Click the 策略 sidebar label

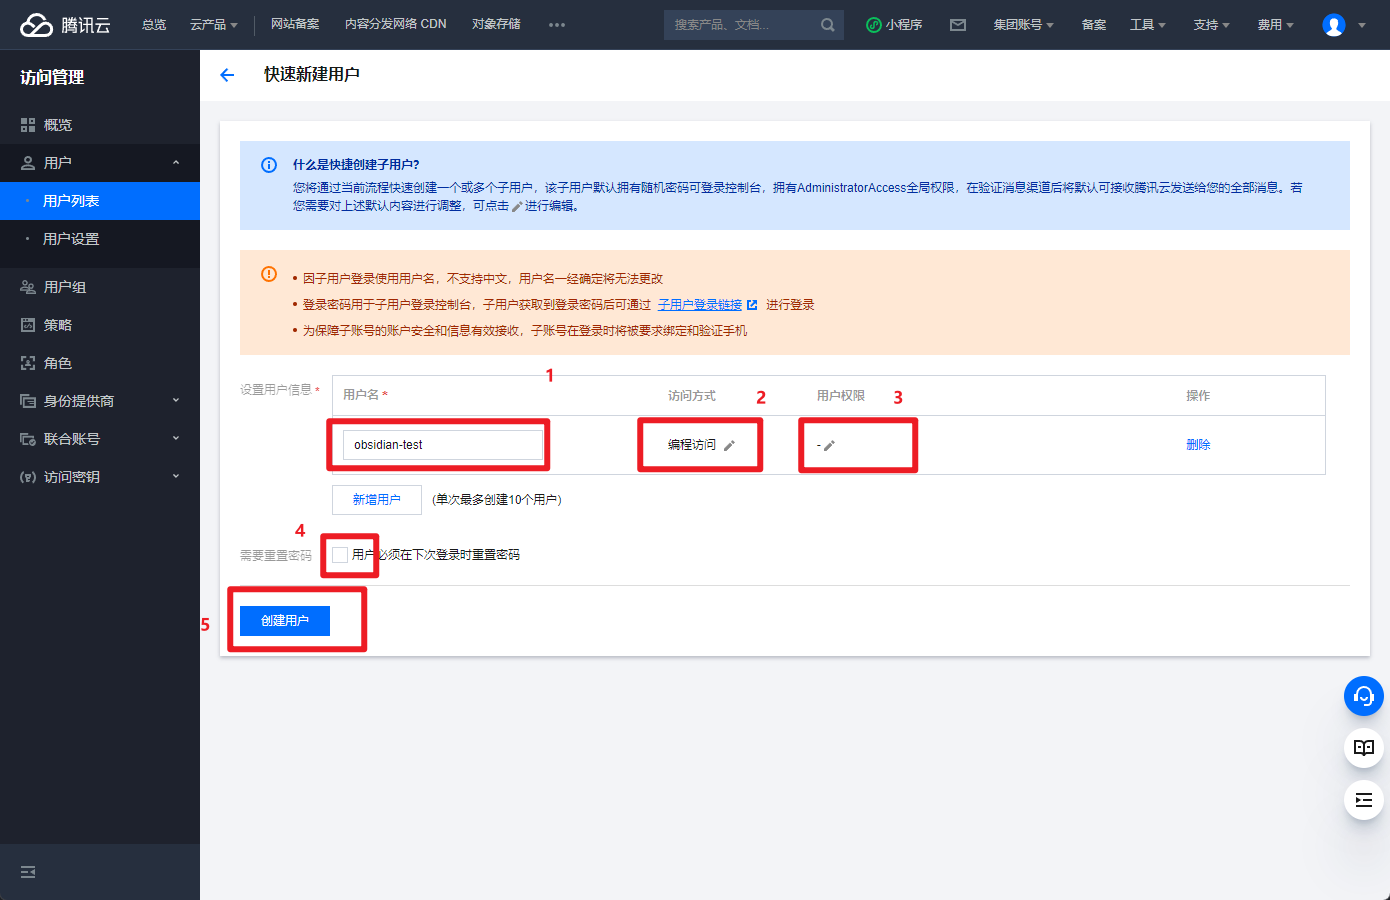click(x=58, y=325)
